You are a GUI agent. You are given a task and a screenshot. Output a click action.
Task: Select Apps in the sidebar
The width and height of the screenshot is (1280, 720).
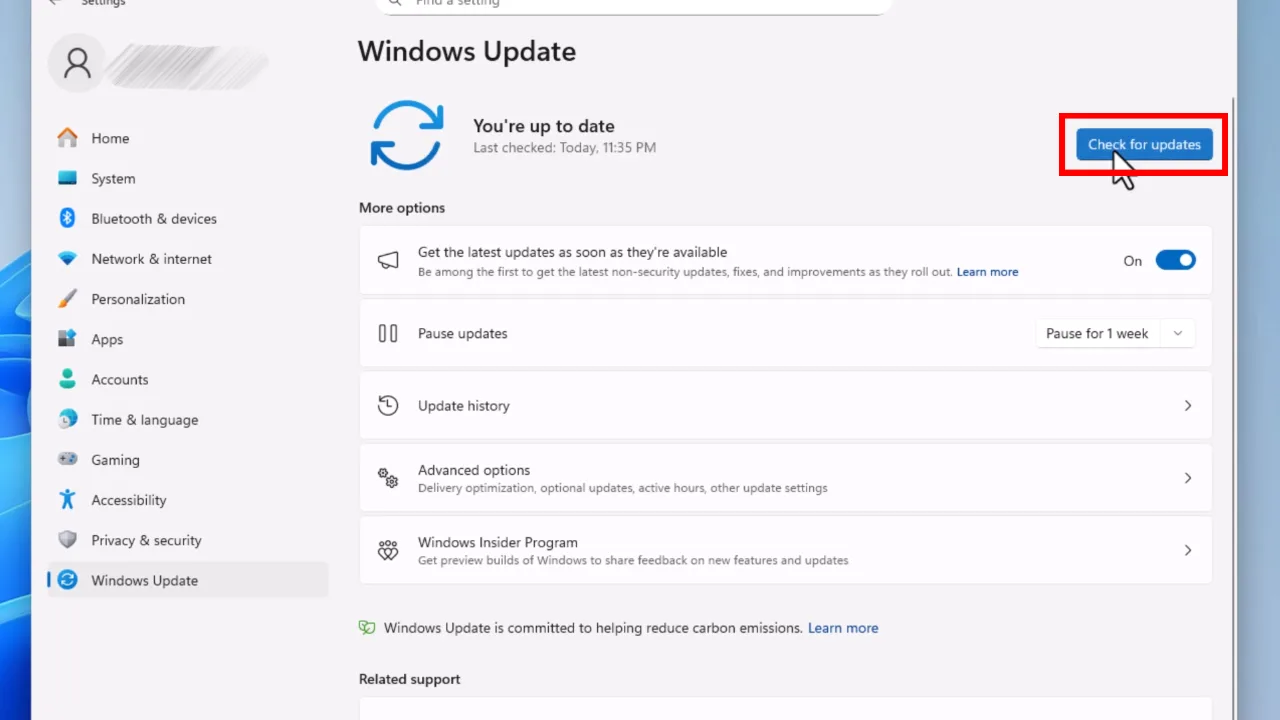(188, 339)
